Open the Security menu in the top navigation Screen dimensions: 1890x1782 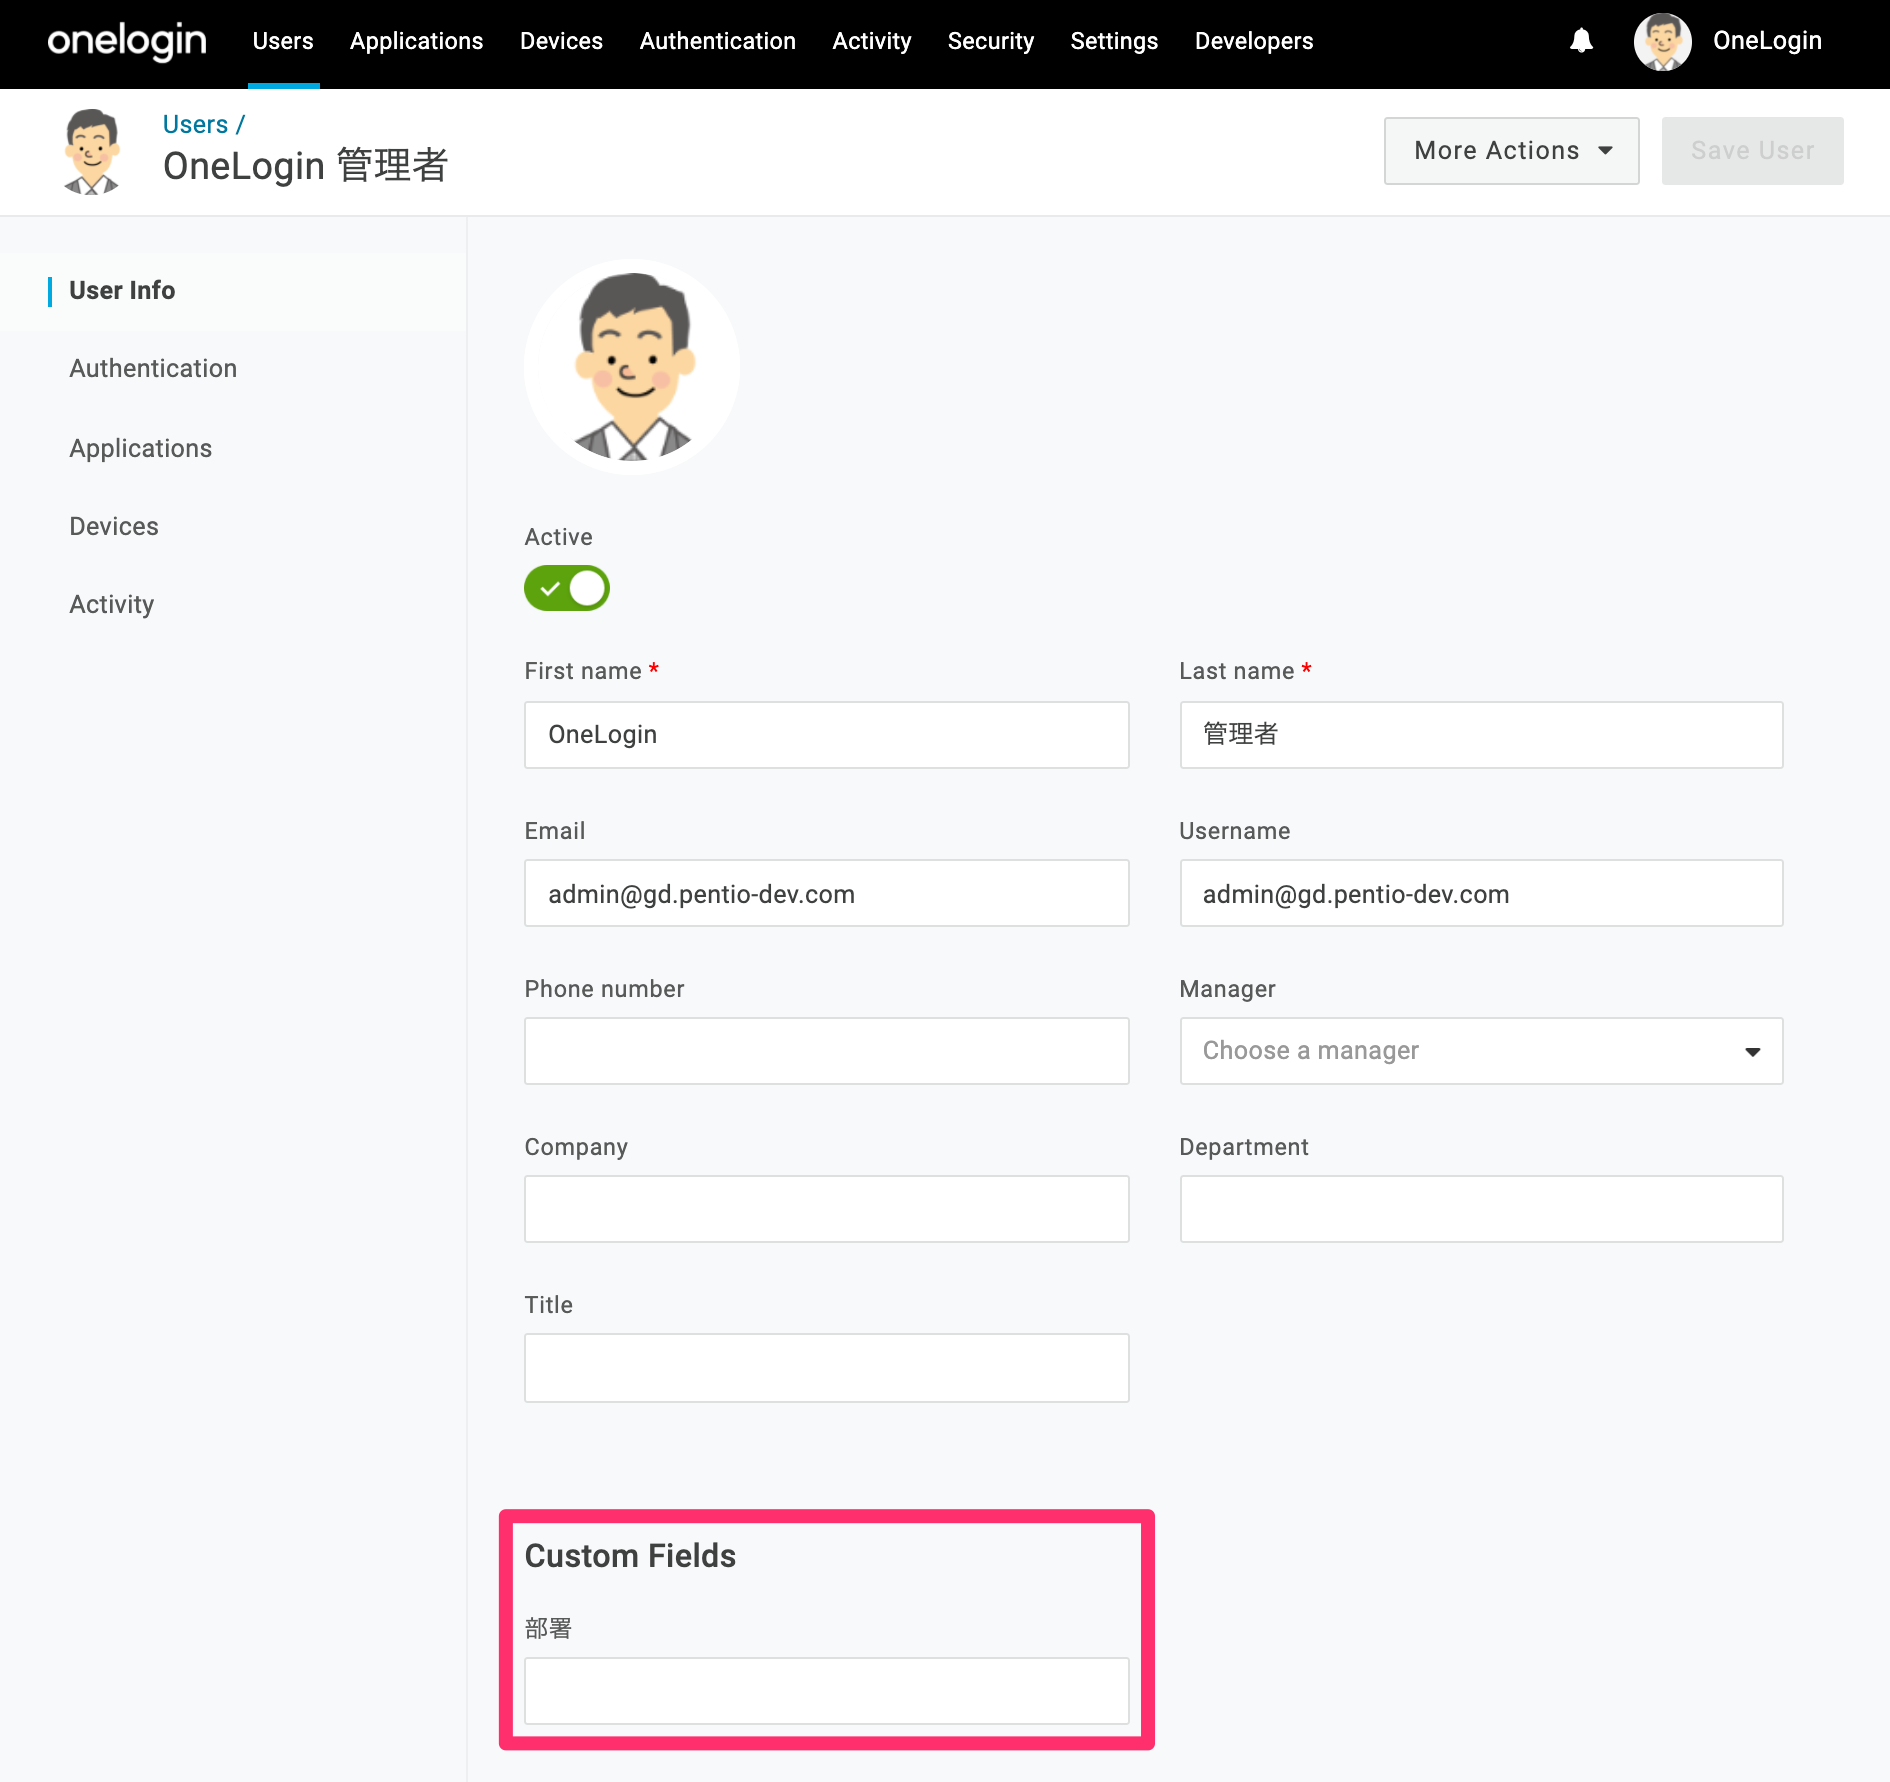click(990, 41)
